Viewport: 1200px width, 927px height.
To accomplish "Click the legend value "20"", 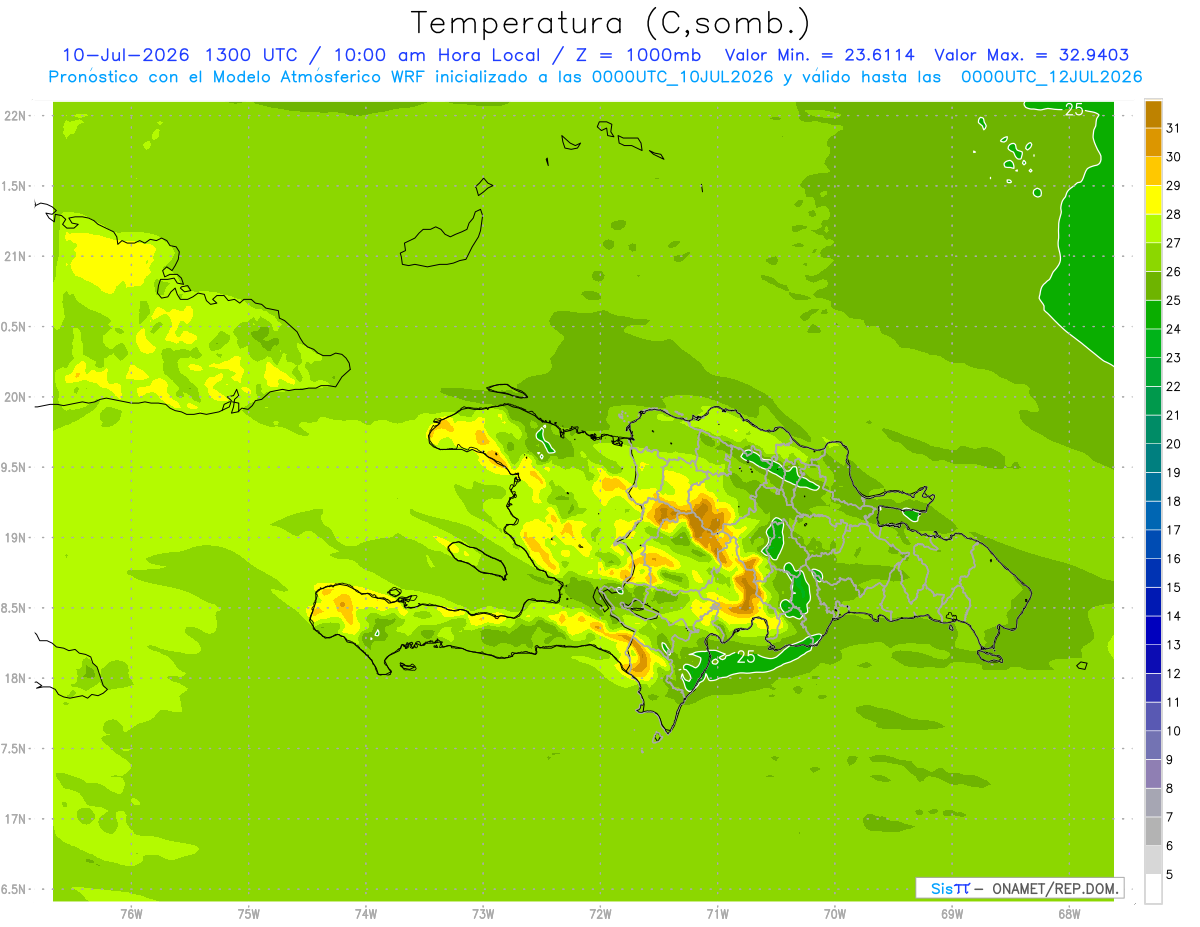I will point(1174,444).
